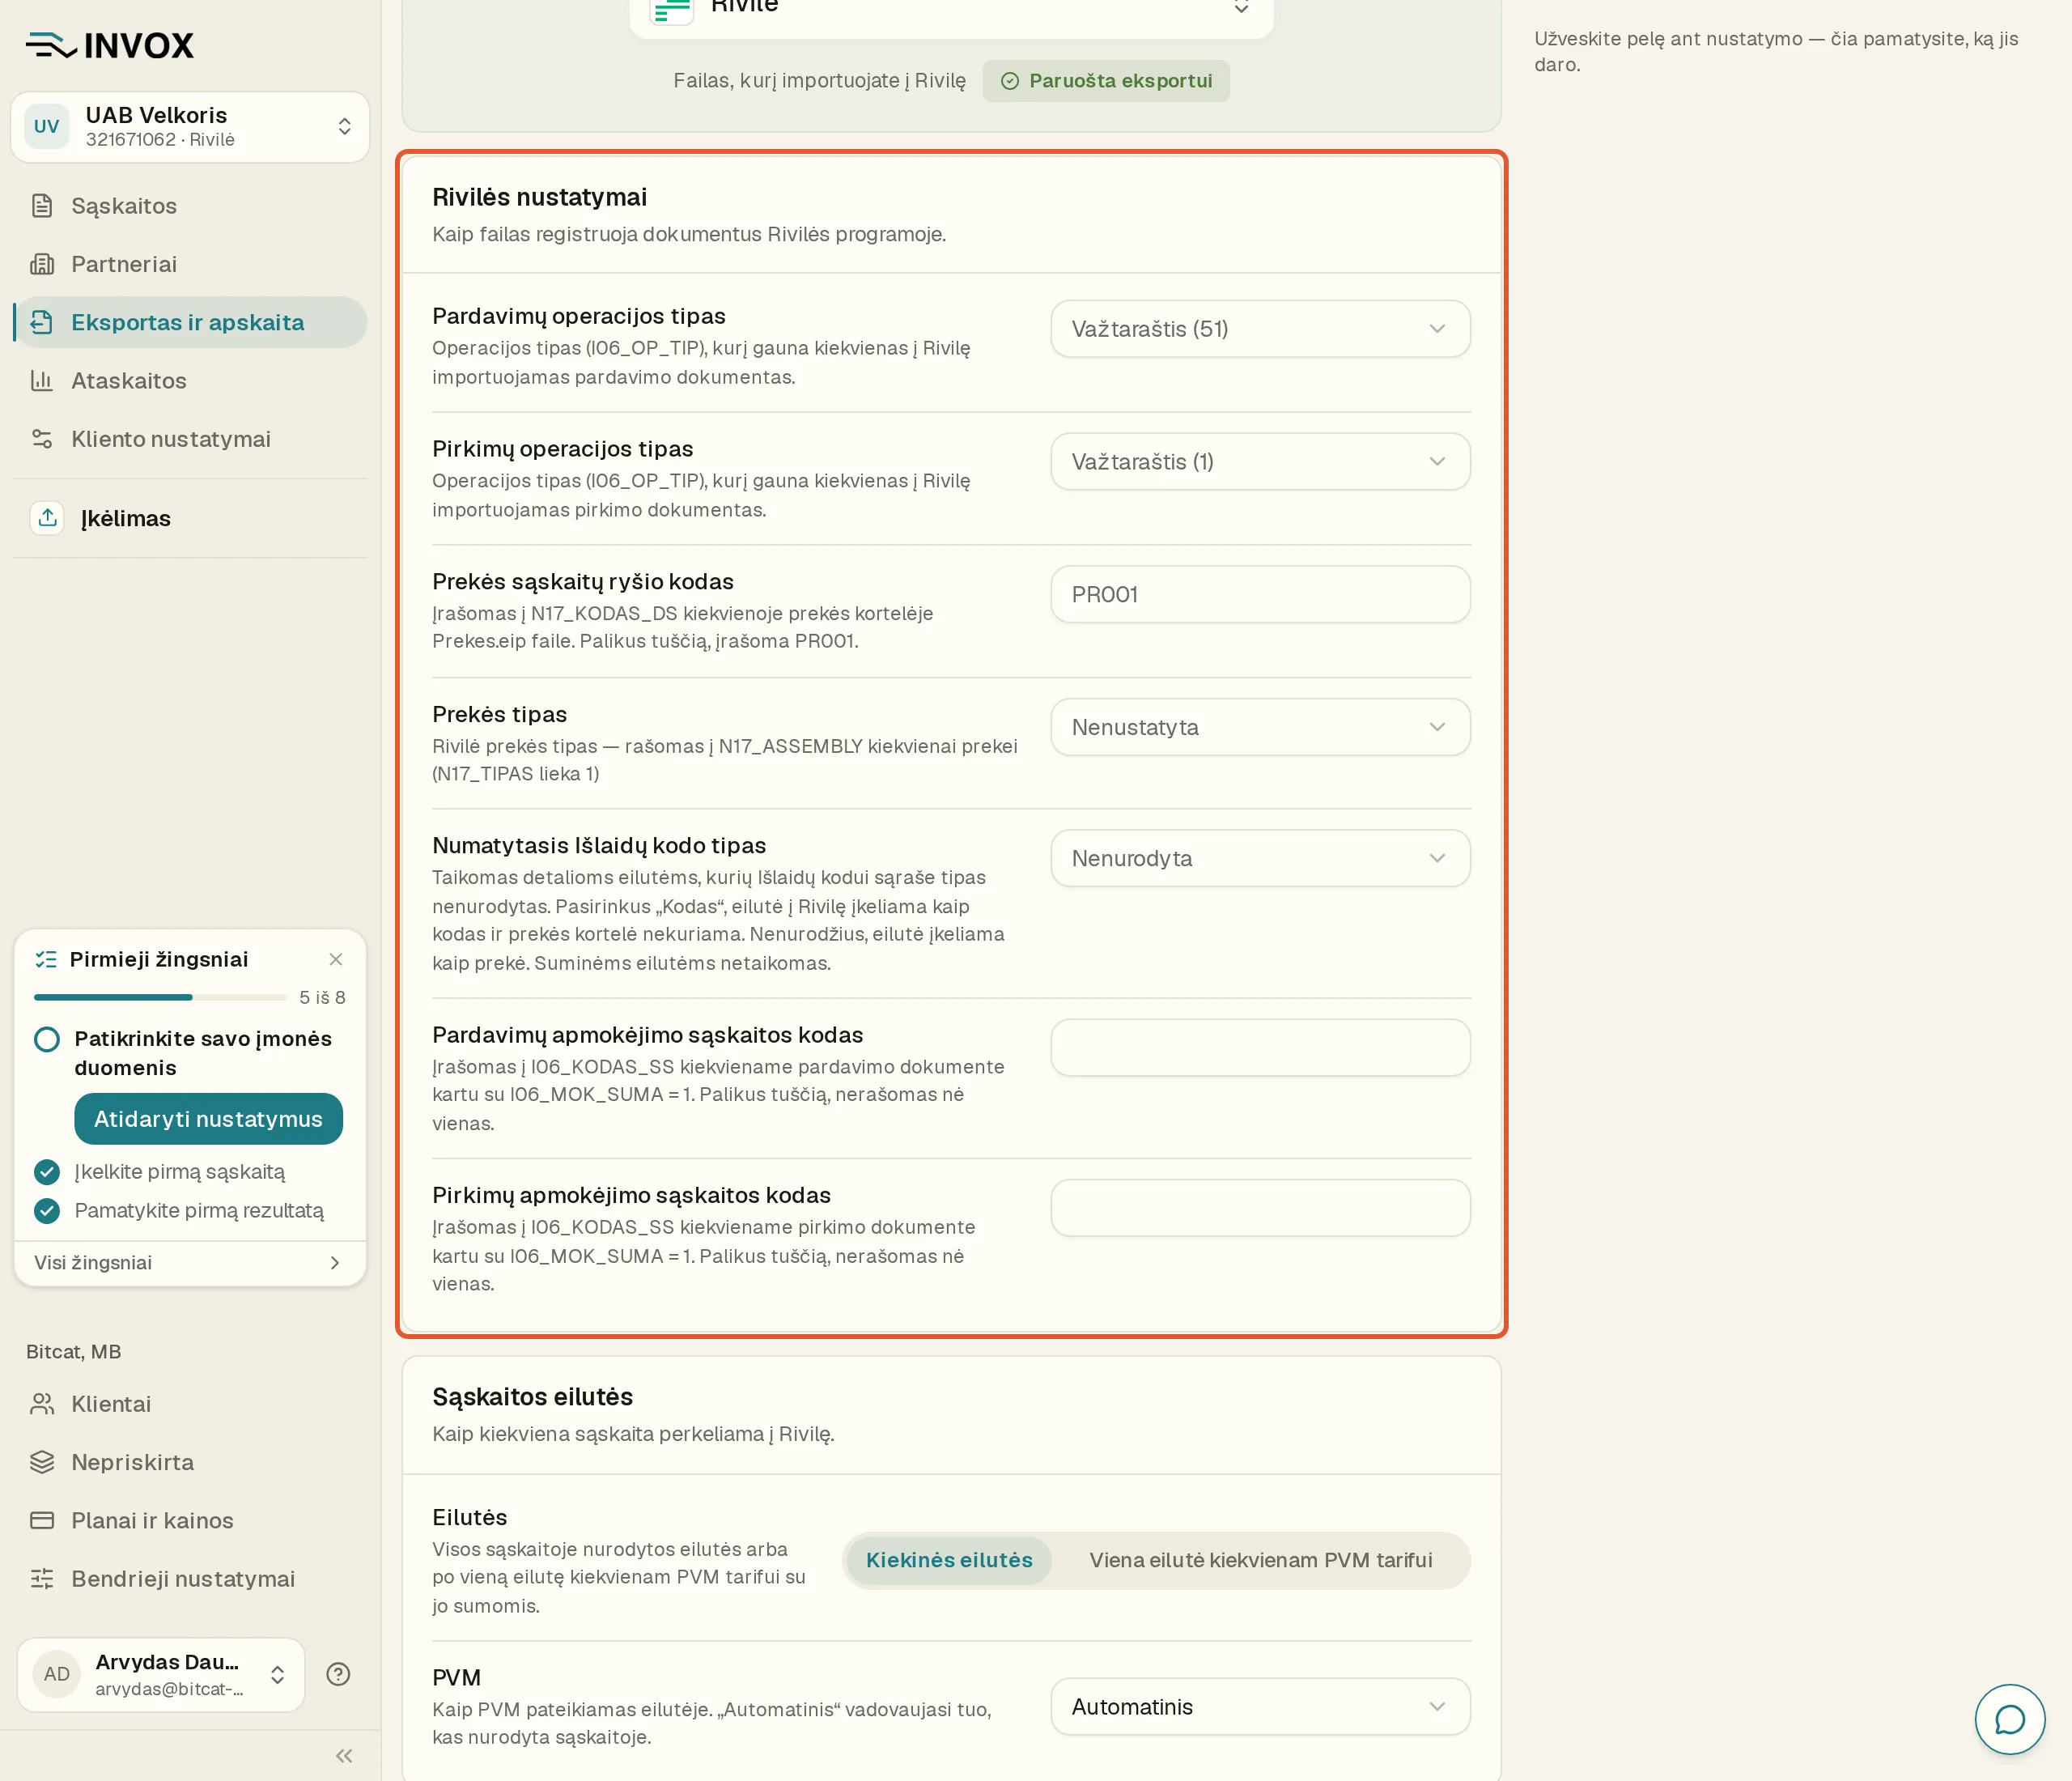Click the UV company avatar

point(47,127)
